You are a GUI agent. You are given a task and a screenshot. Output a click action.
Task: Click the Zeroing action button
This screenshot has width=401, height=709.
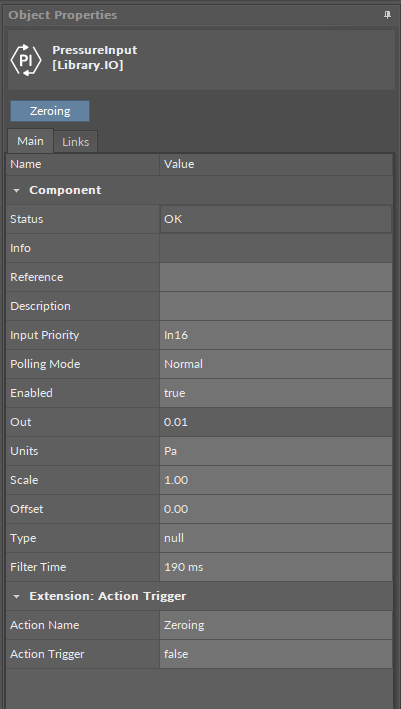coord(50,111)
